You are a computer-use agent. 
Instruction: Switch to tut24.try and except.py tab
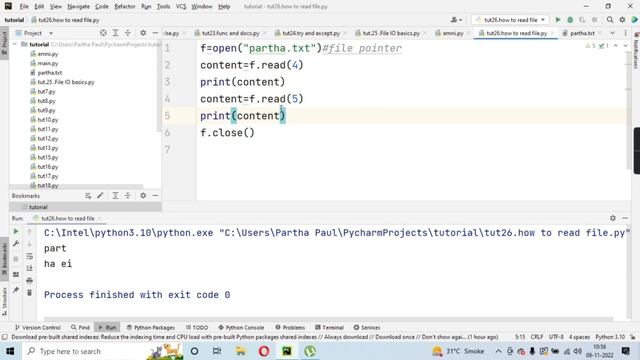click(310, 33)
